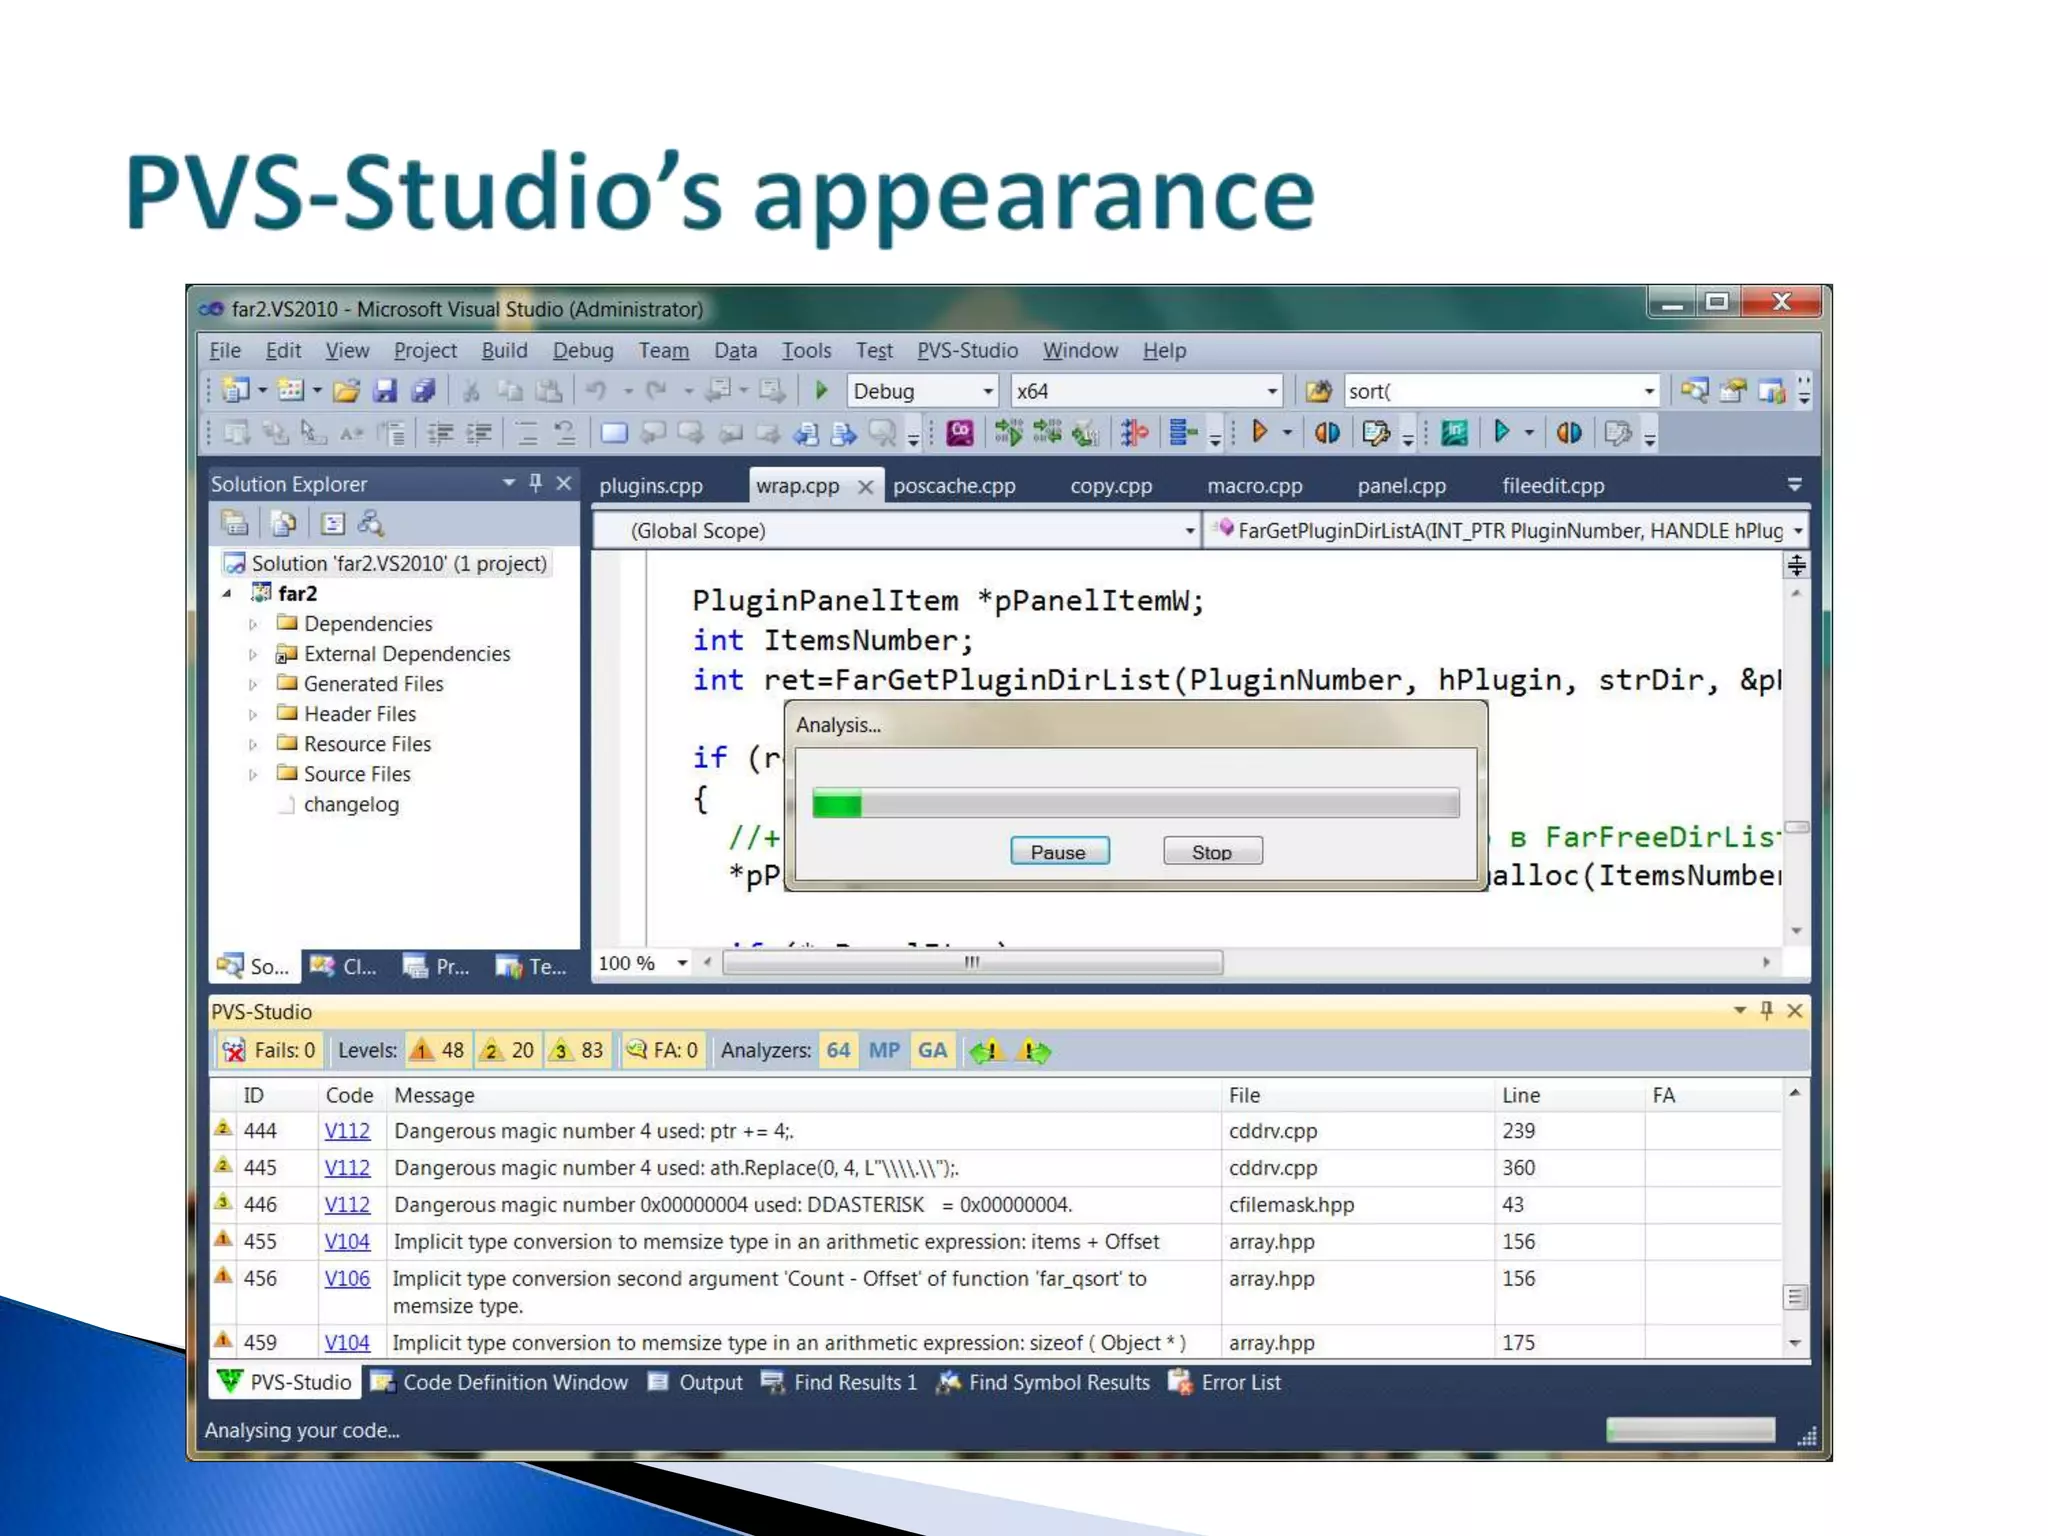The width and height of the screenshot is (2048, 1536).
Task: Toggle Level 1 warnings filter (48)
Action: click(x=438, y=1051)
